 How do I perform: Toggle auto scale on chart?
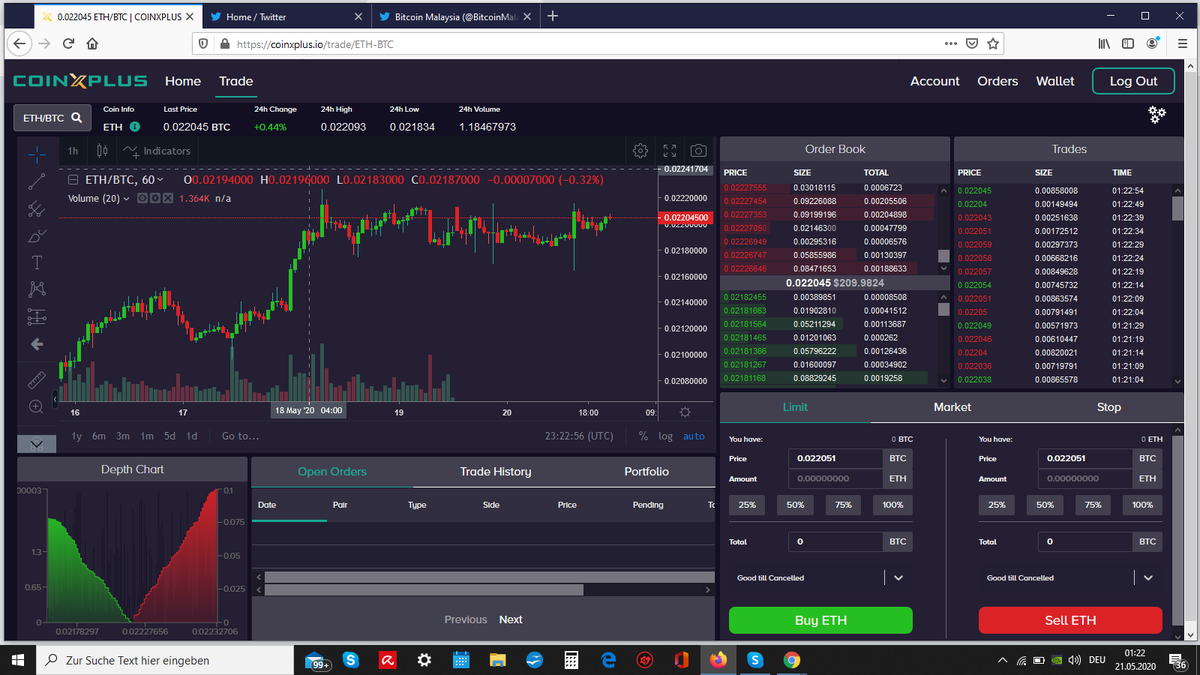693,436
